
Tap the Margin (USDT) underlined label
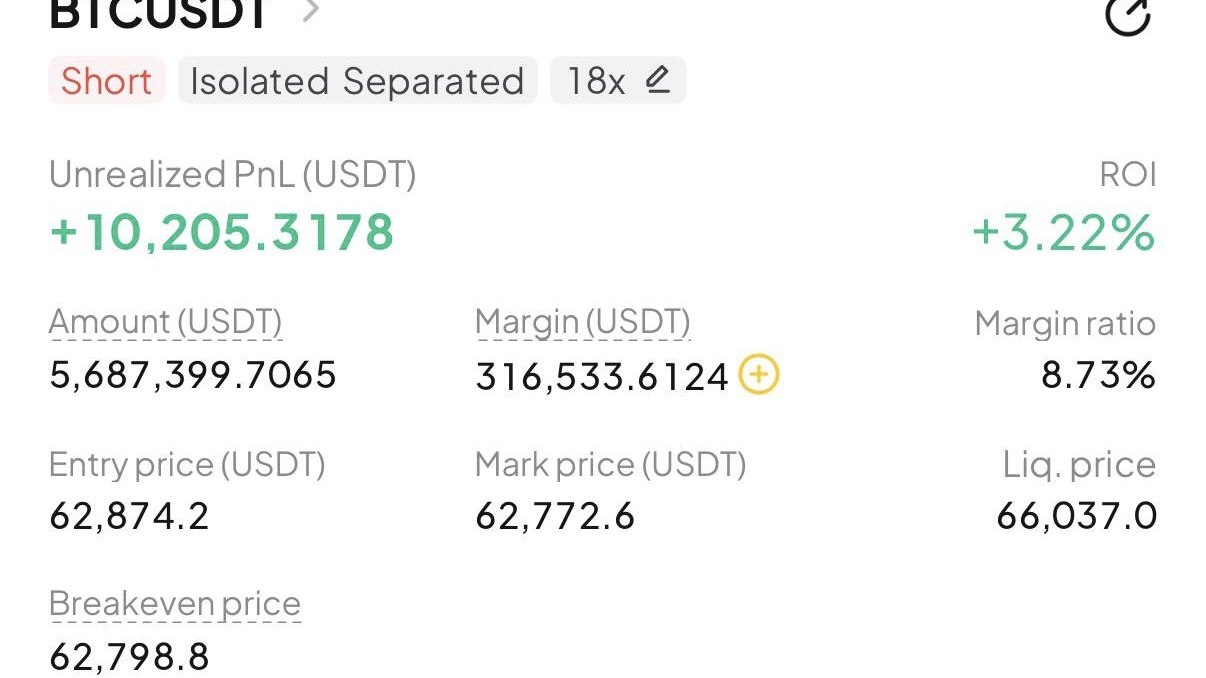pyautogui.click(x=583, y=322)
